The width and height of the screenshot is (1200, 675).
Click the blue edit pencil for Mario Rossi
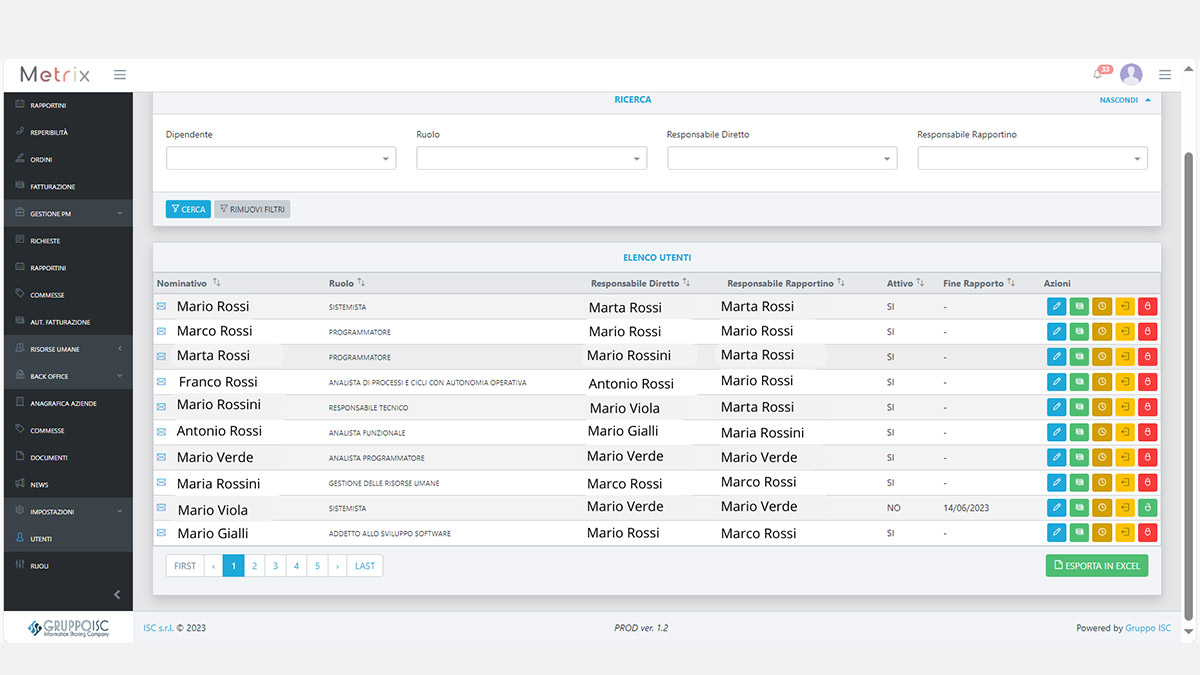(x=1056, y=306)
